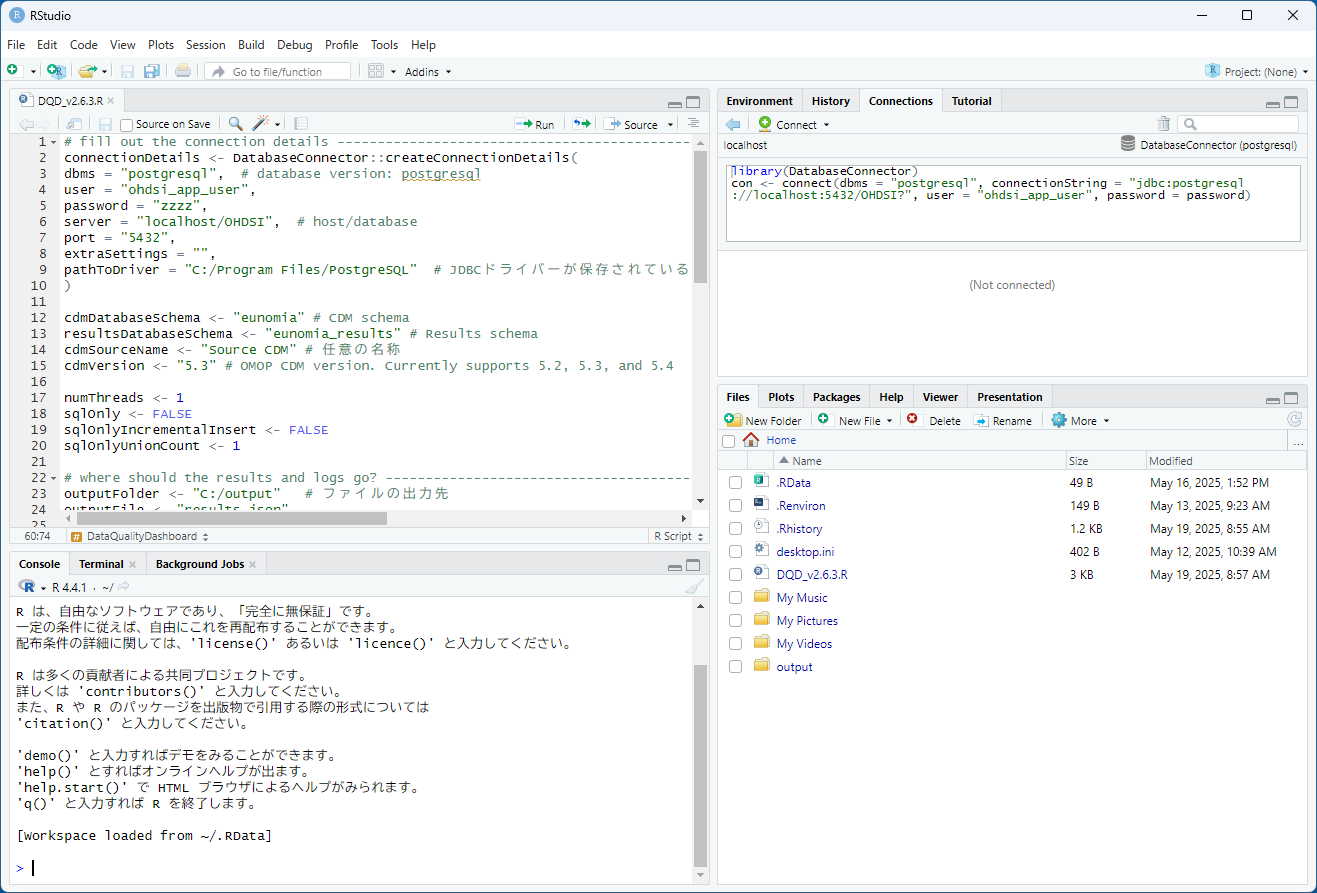Click the Code tools magic wand icon
The width and height of the screenshot is (1317, 893).
coord(261,124)
